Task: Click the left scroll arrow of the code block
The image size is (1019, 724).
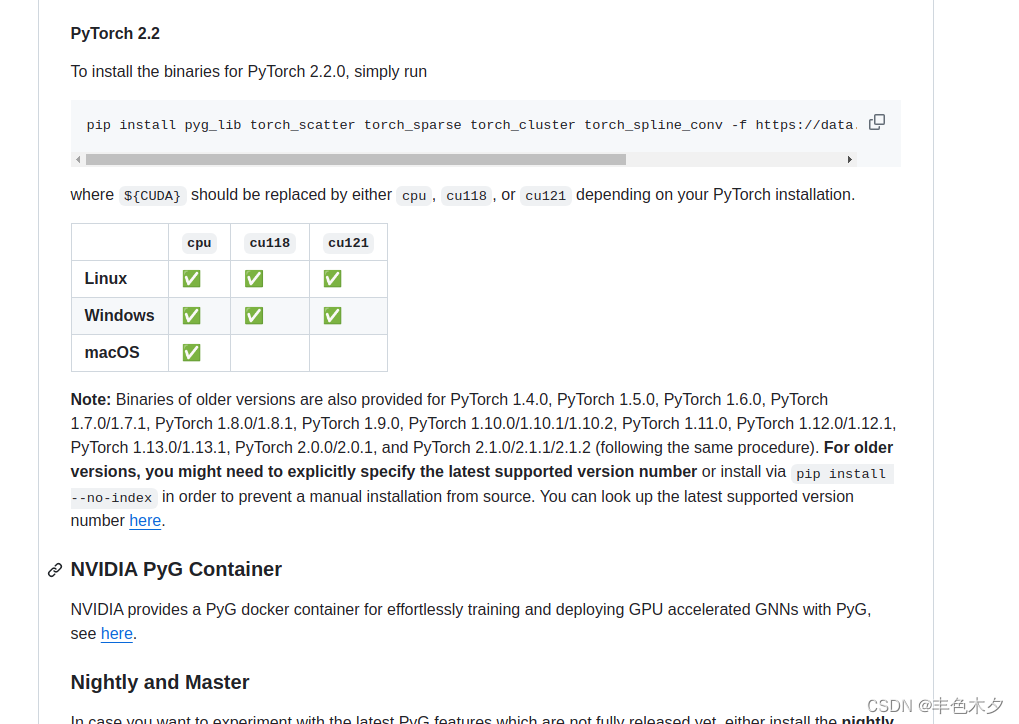Action: pos(78,158)
